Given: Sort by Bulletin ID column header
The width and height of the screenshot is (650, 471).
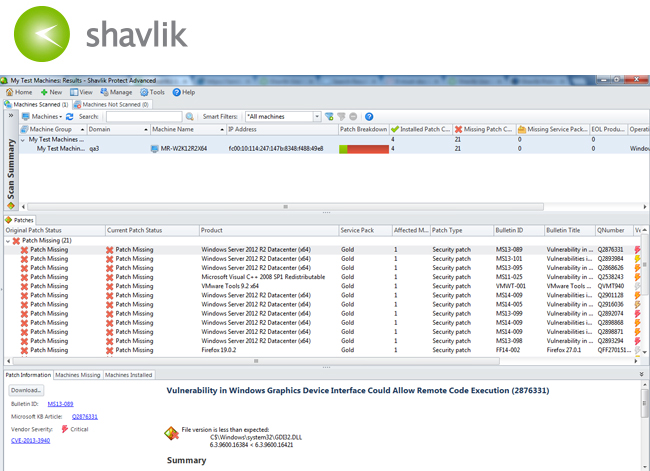Looking at the screenshot, I should pos(519,230).
